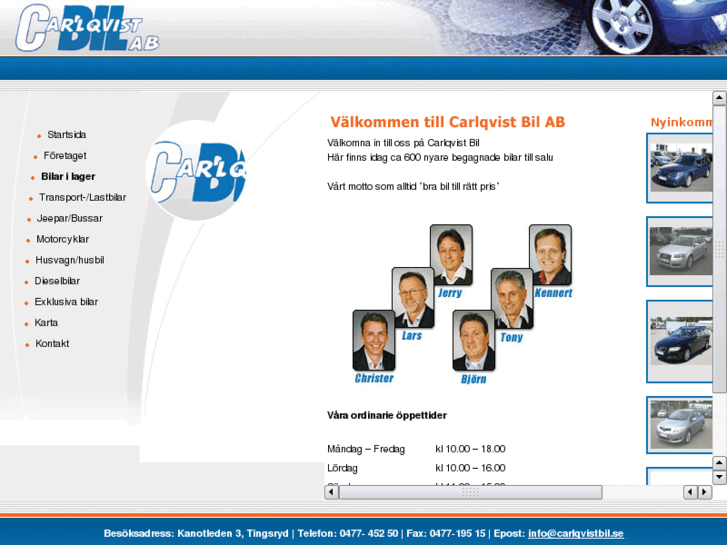Screen dimensions: 727x545
Task: Open the Husvagn/husbil category
Action: pos(70,260)
